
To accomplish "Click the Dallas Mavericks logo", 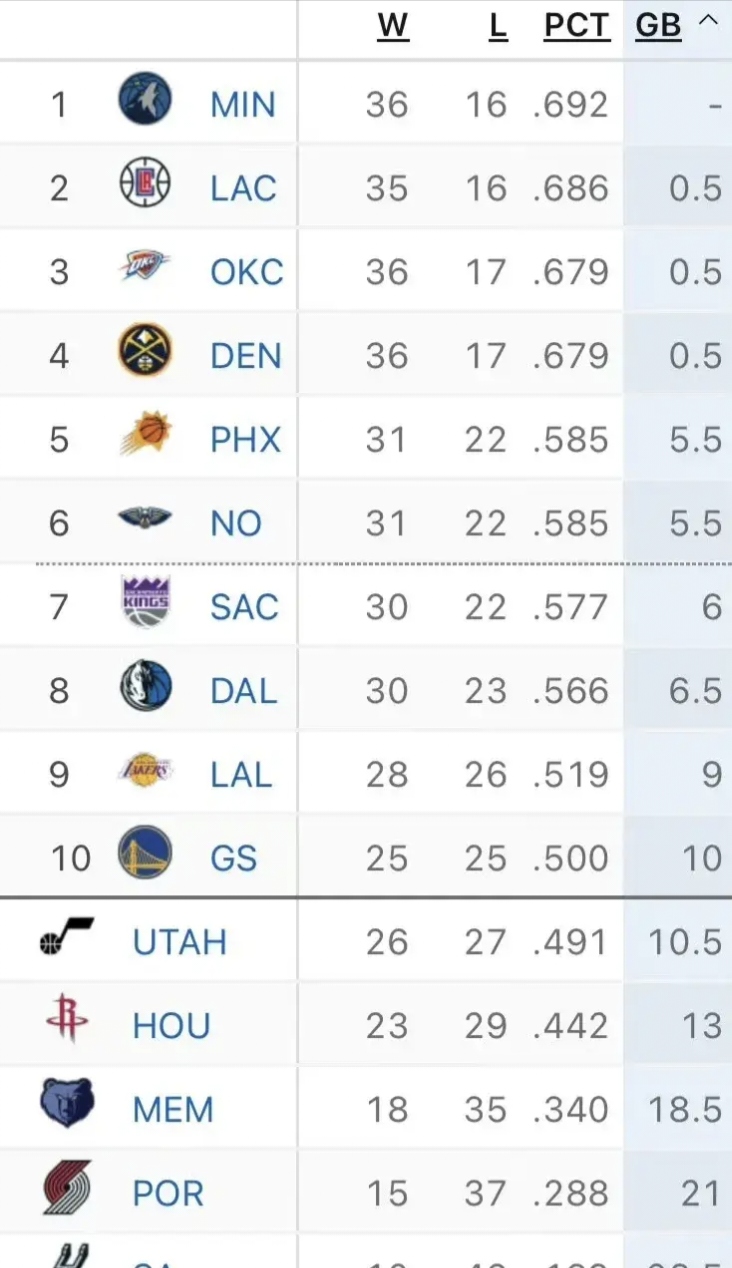I will pyautogui.click(x=145, y=687).
